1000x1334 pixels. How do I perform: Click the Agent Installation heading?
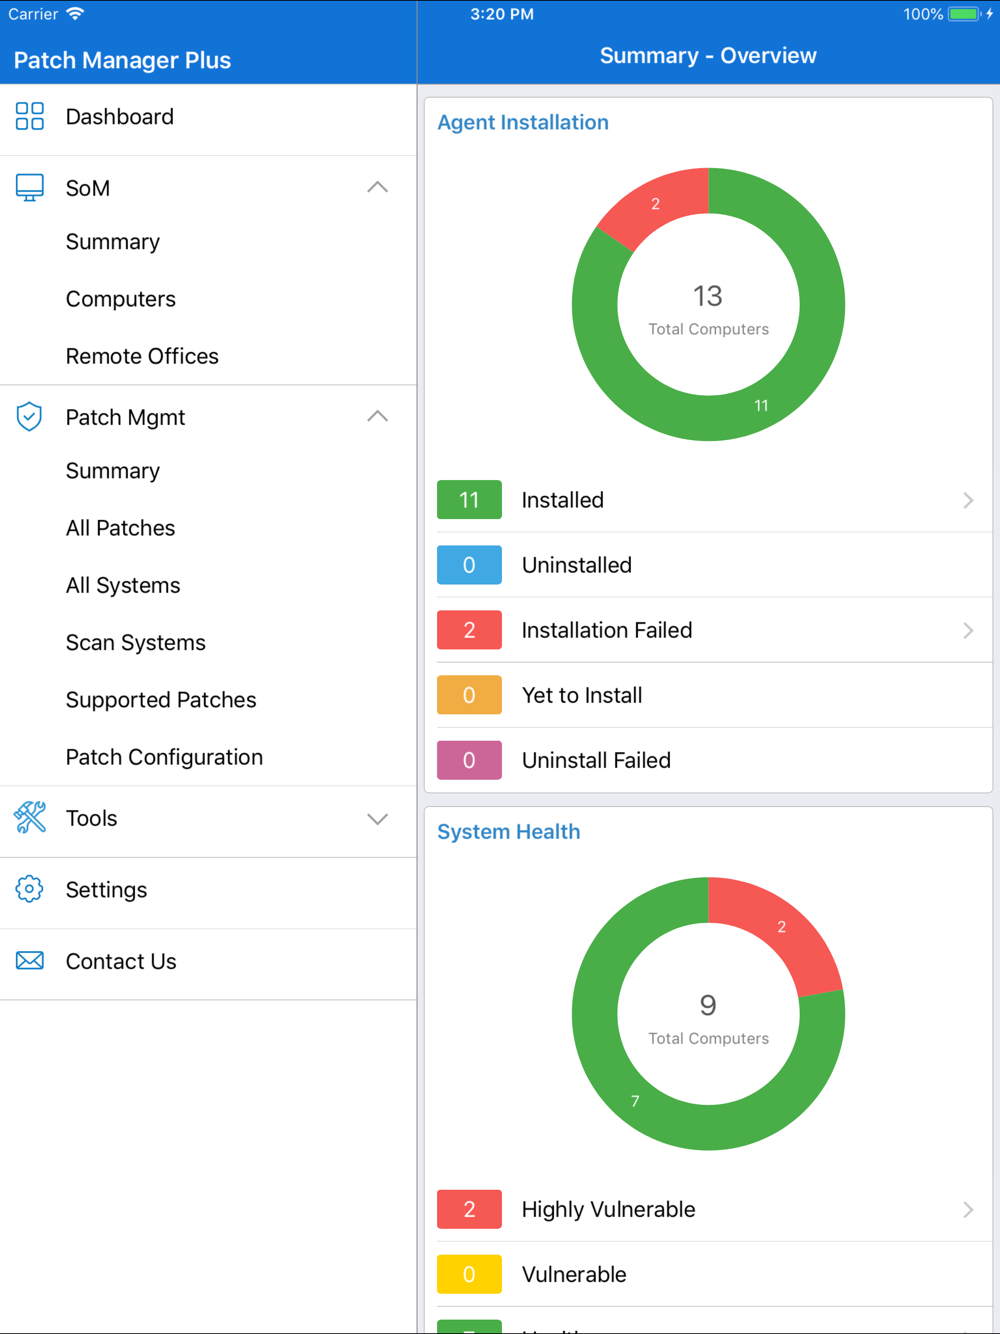[x=523, y=122]
